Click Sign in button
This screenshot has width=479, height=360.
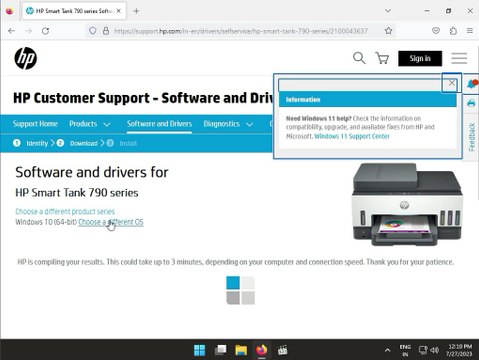coord(420,58)
